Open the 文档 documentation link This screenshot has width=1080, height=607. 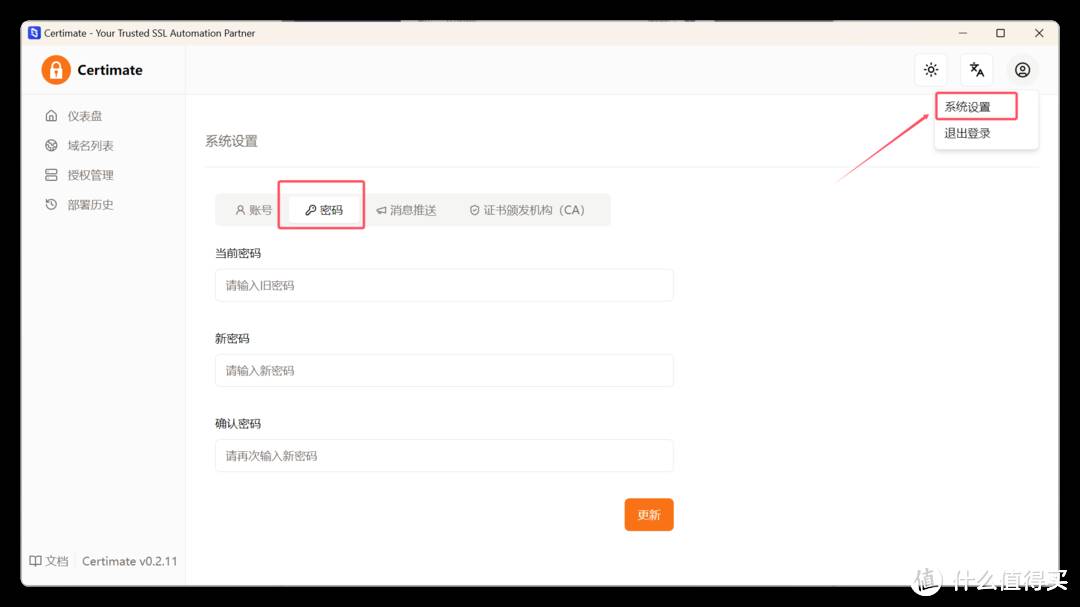(x=49, y=561)
